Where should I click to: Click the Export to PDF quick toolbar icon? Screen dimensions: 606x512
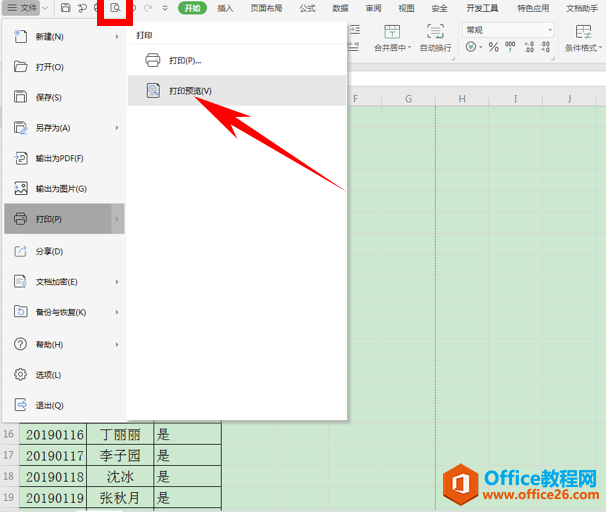[x=82, y=8]
